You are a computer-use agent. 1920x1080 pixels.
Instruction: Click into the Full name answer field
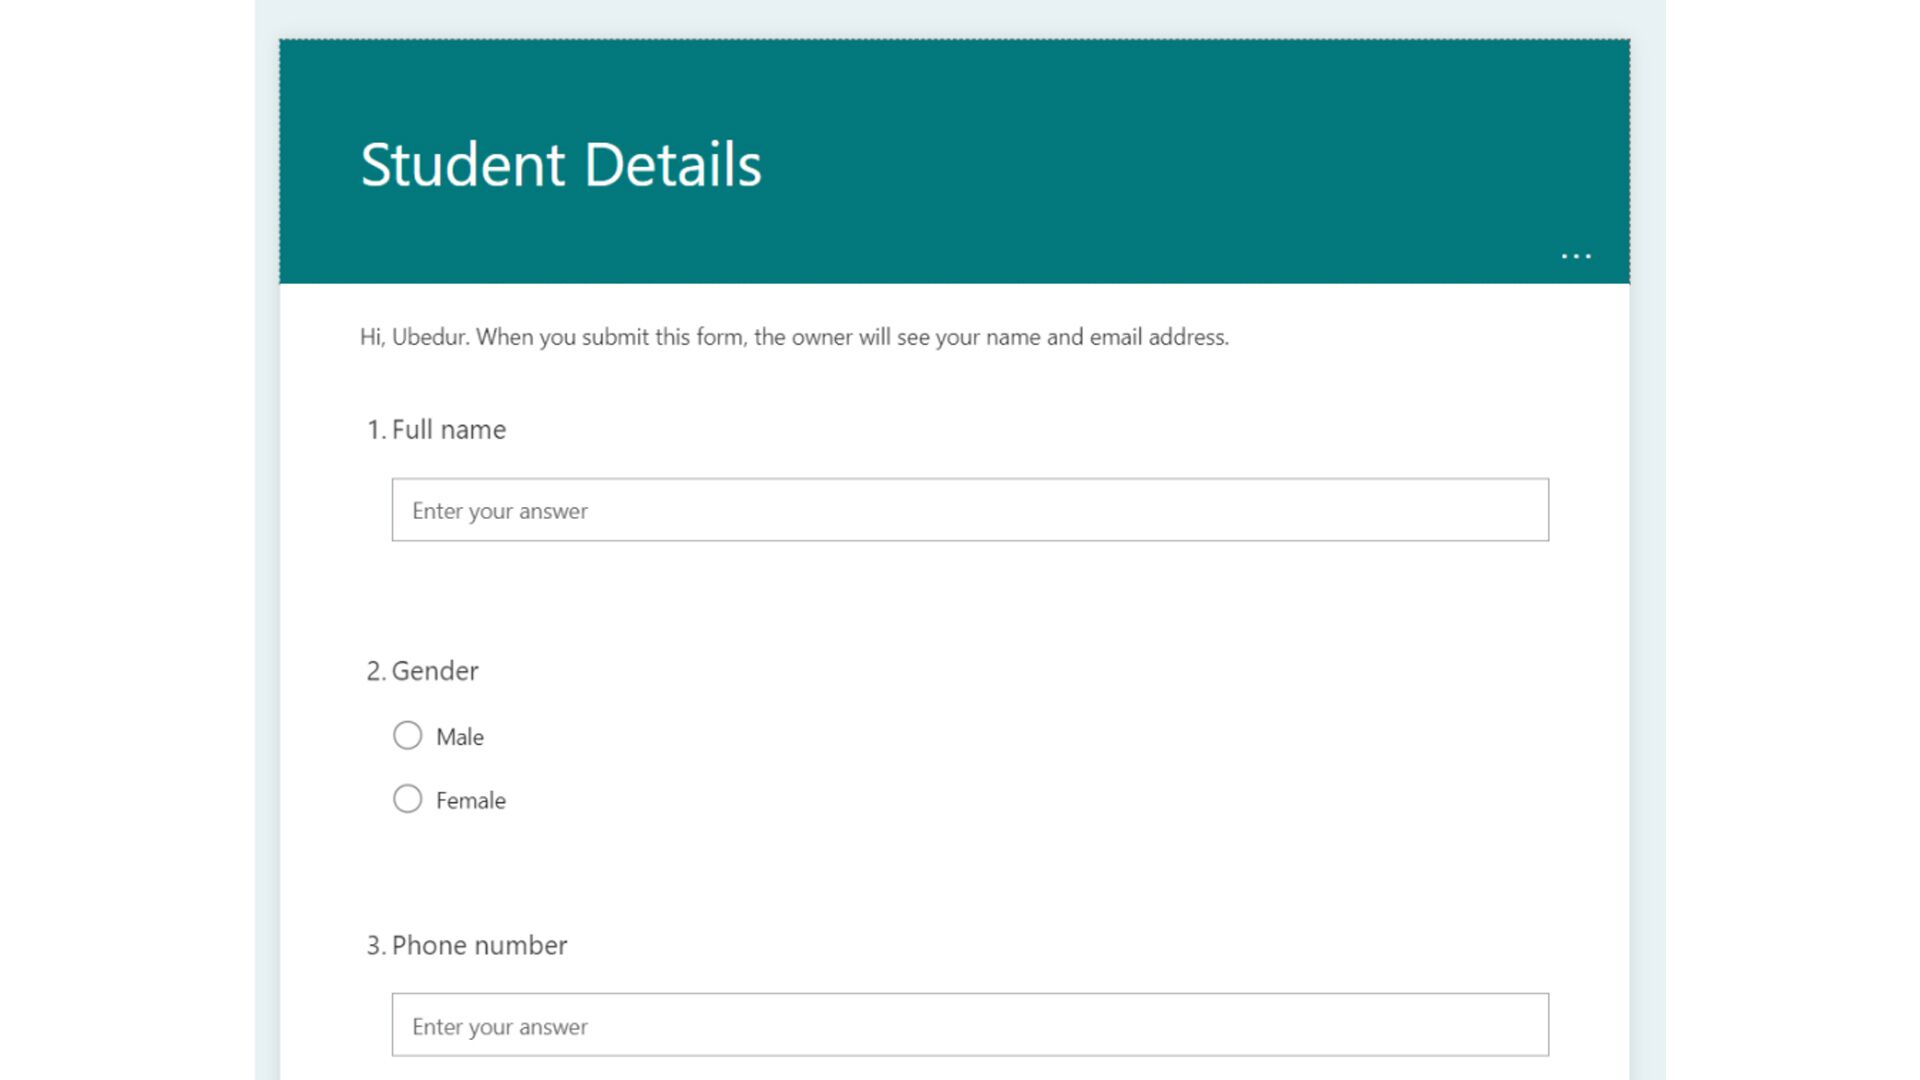(x=969, y=510)
